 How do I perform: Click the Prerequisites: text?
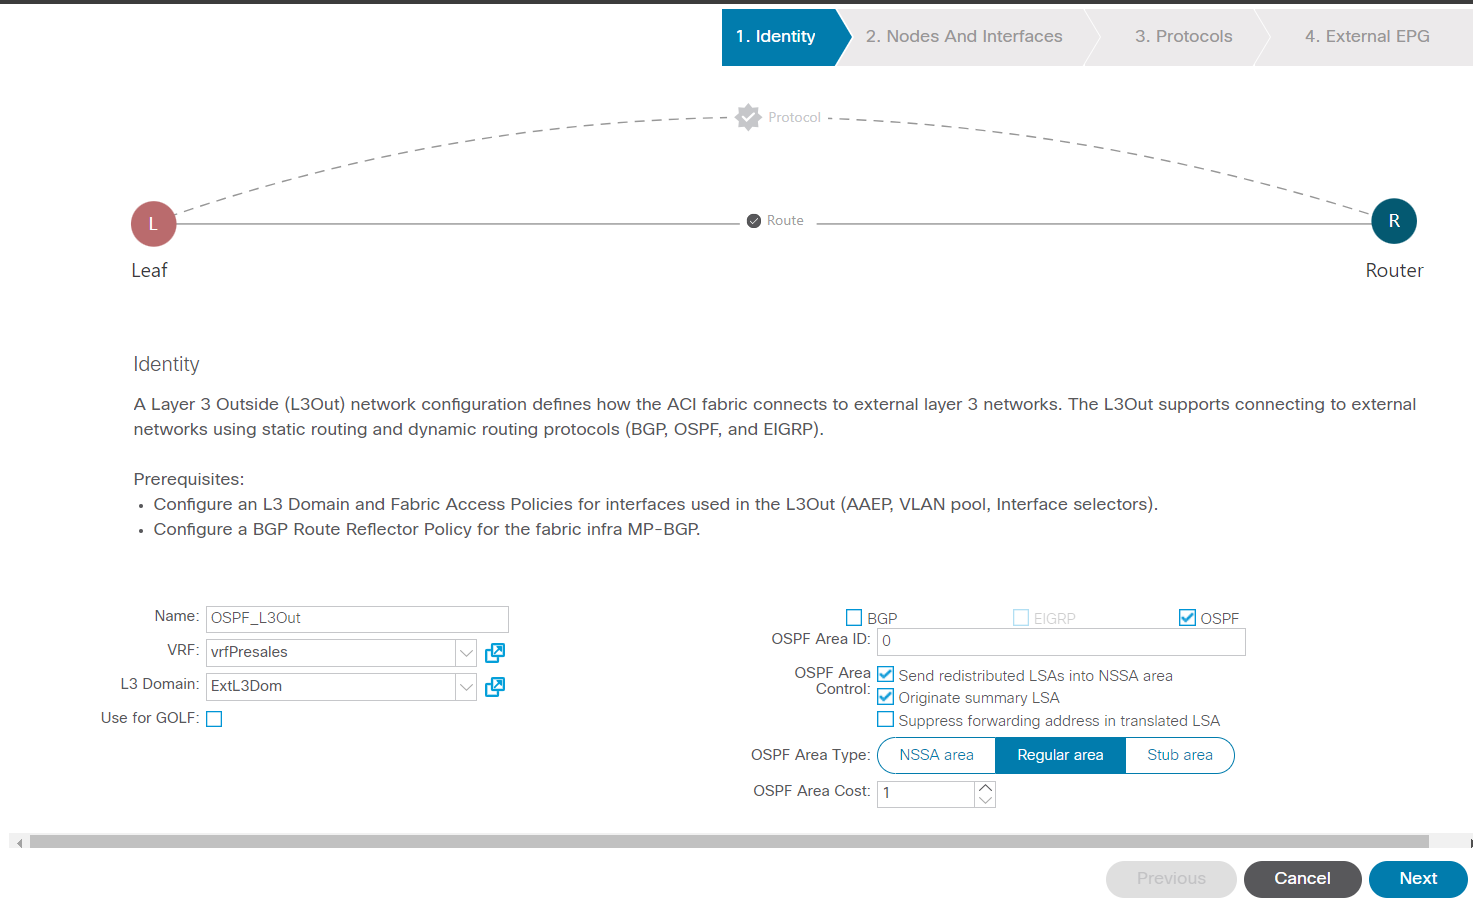pyautogui.click(x=189, y=479)
